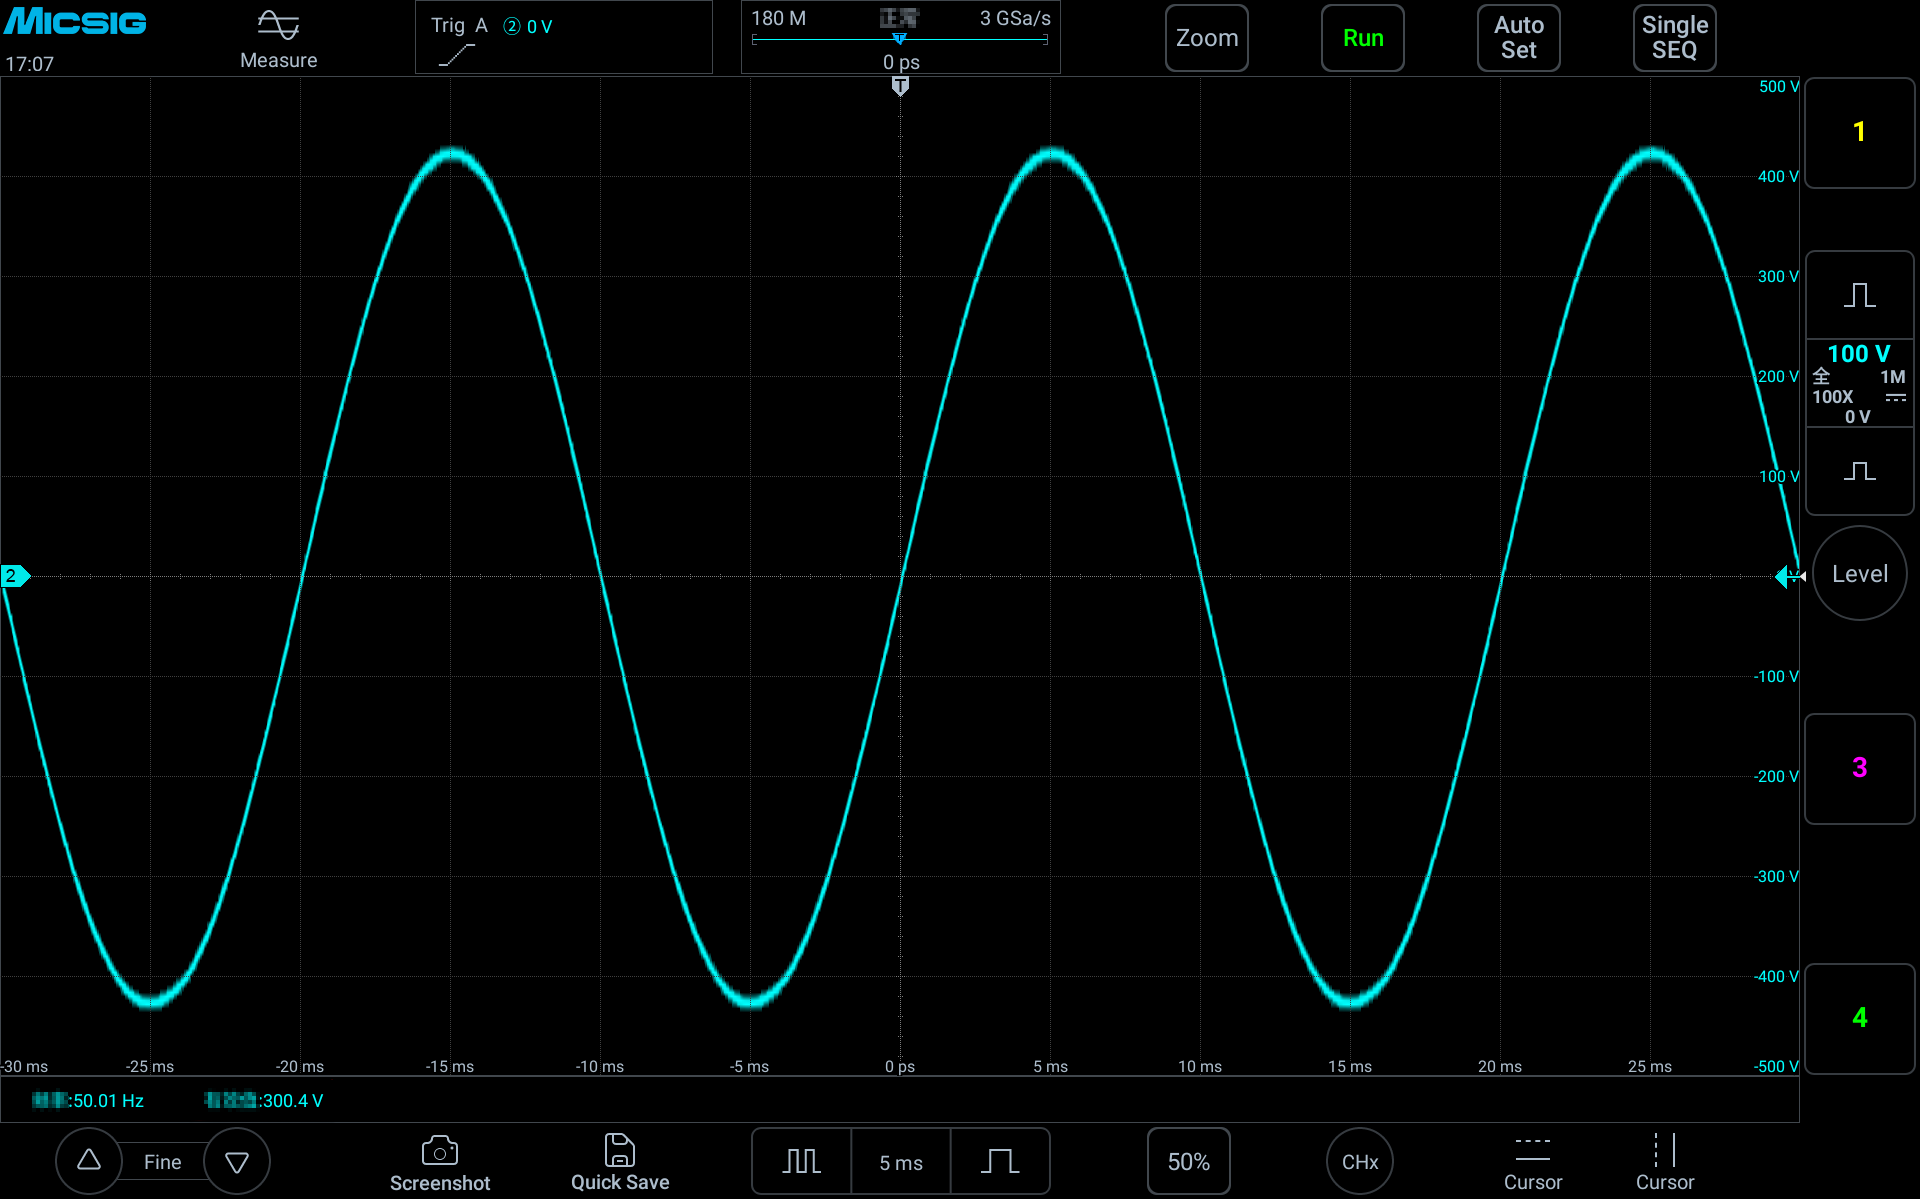Take a Screenshot
The width and height of the screenshot is (1920, 1199).
pos(440,1160)
